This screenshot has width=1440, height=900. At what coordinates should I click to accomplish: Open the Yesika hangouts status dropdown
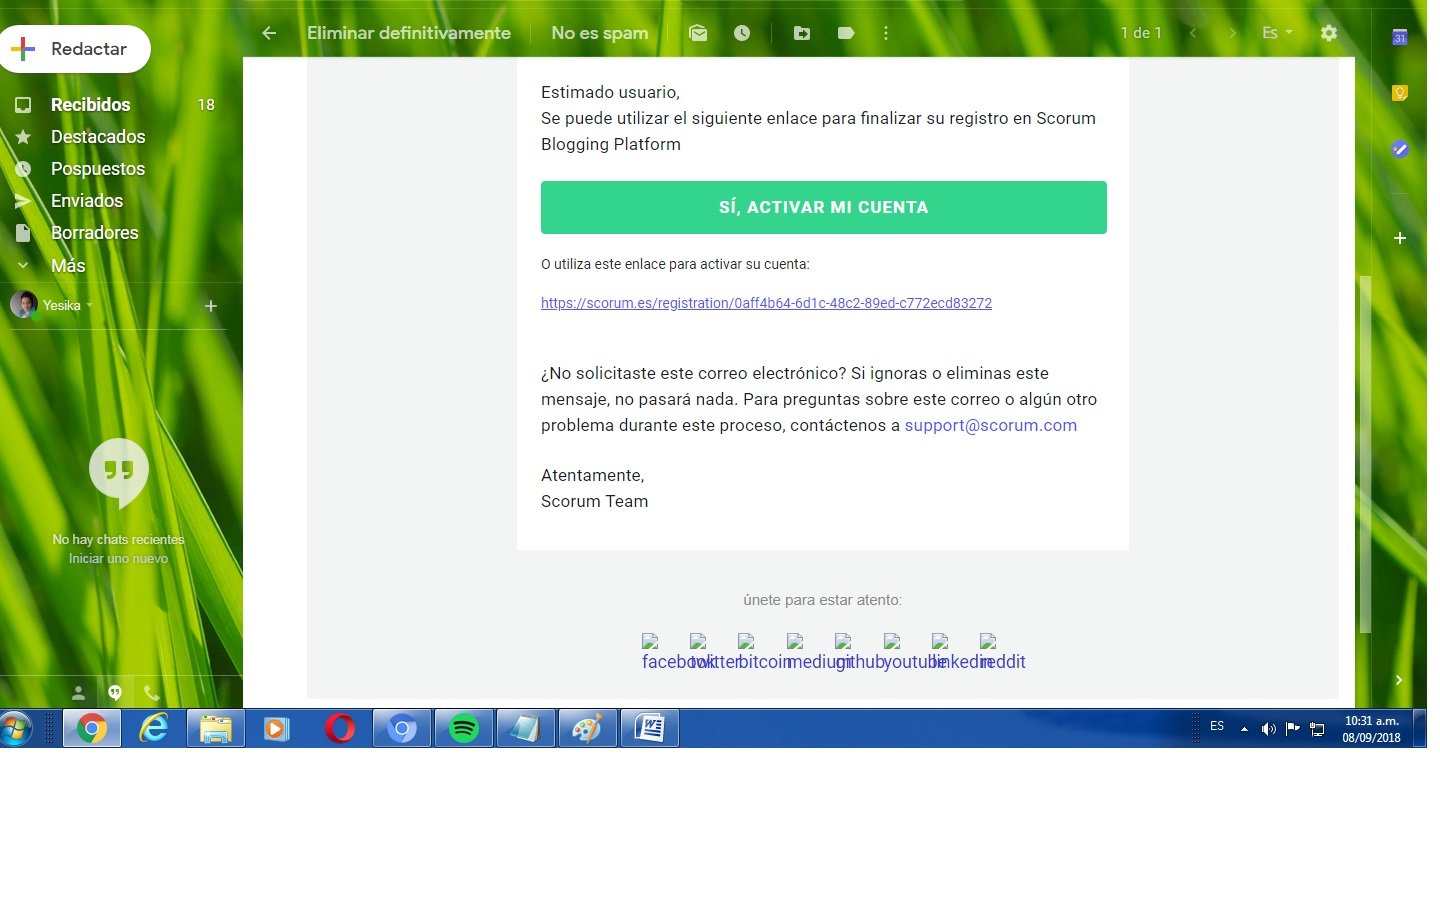click(68, 305)
